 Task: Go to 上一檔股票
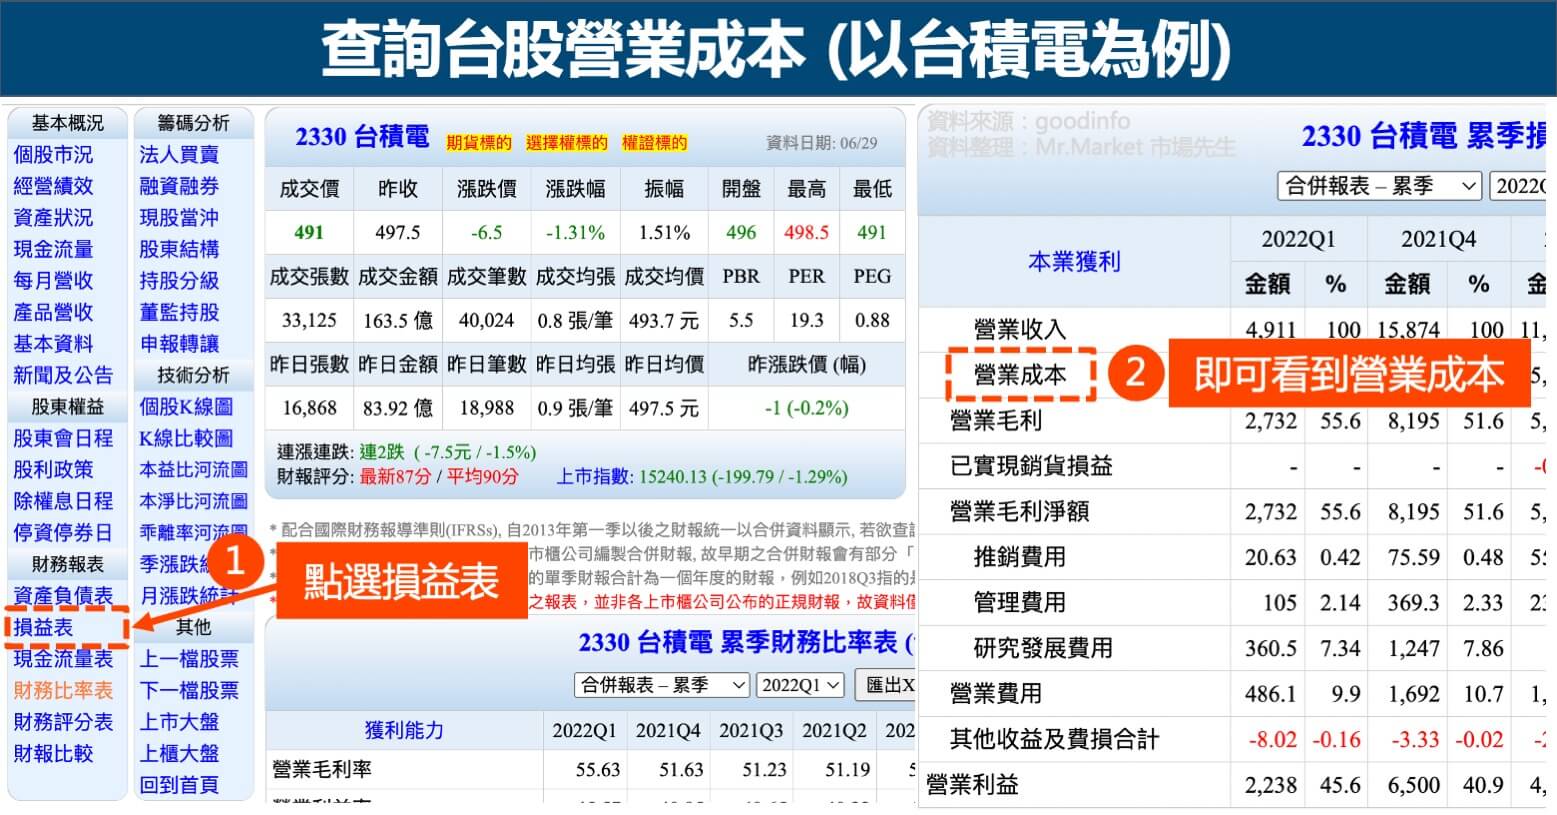[x=189, y=659]
